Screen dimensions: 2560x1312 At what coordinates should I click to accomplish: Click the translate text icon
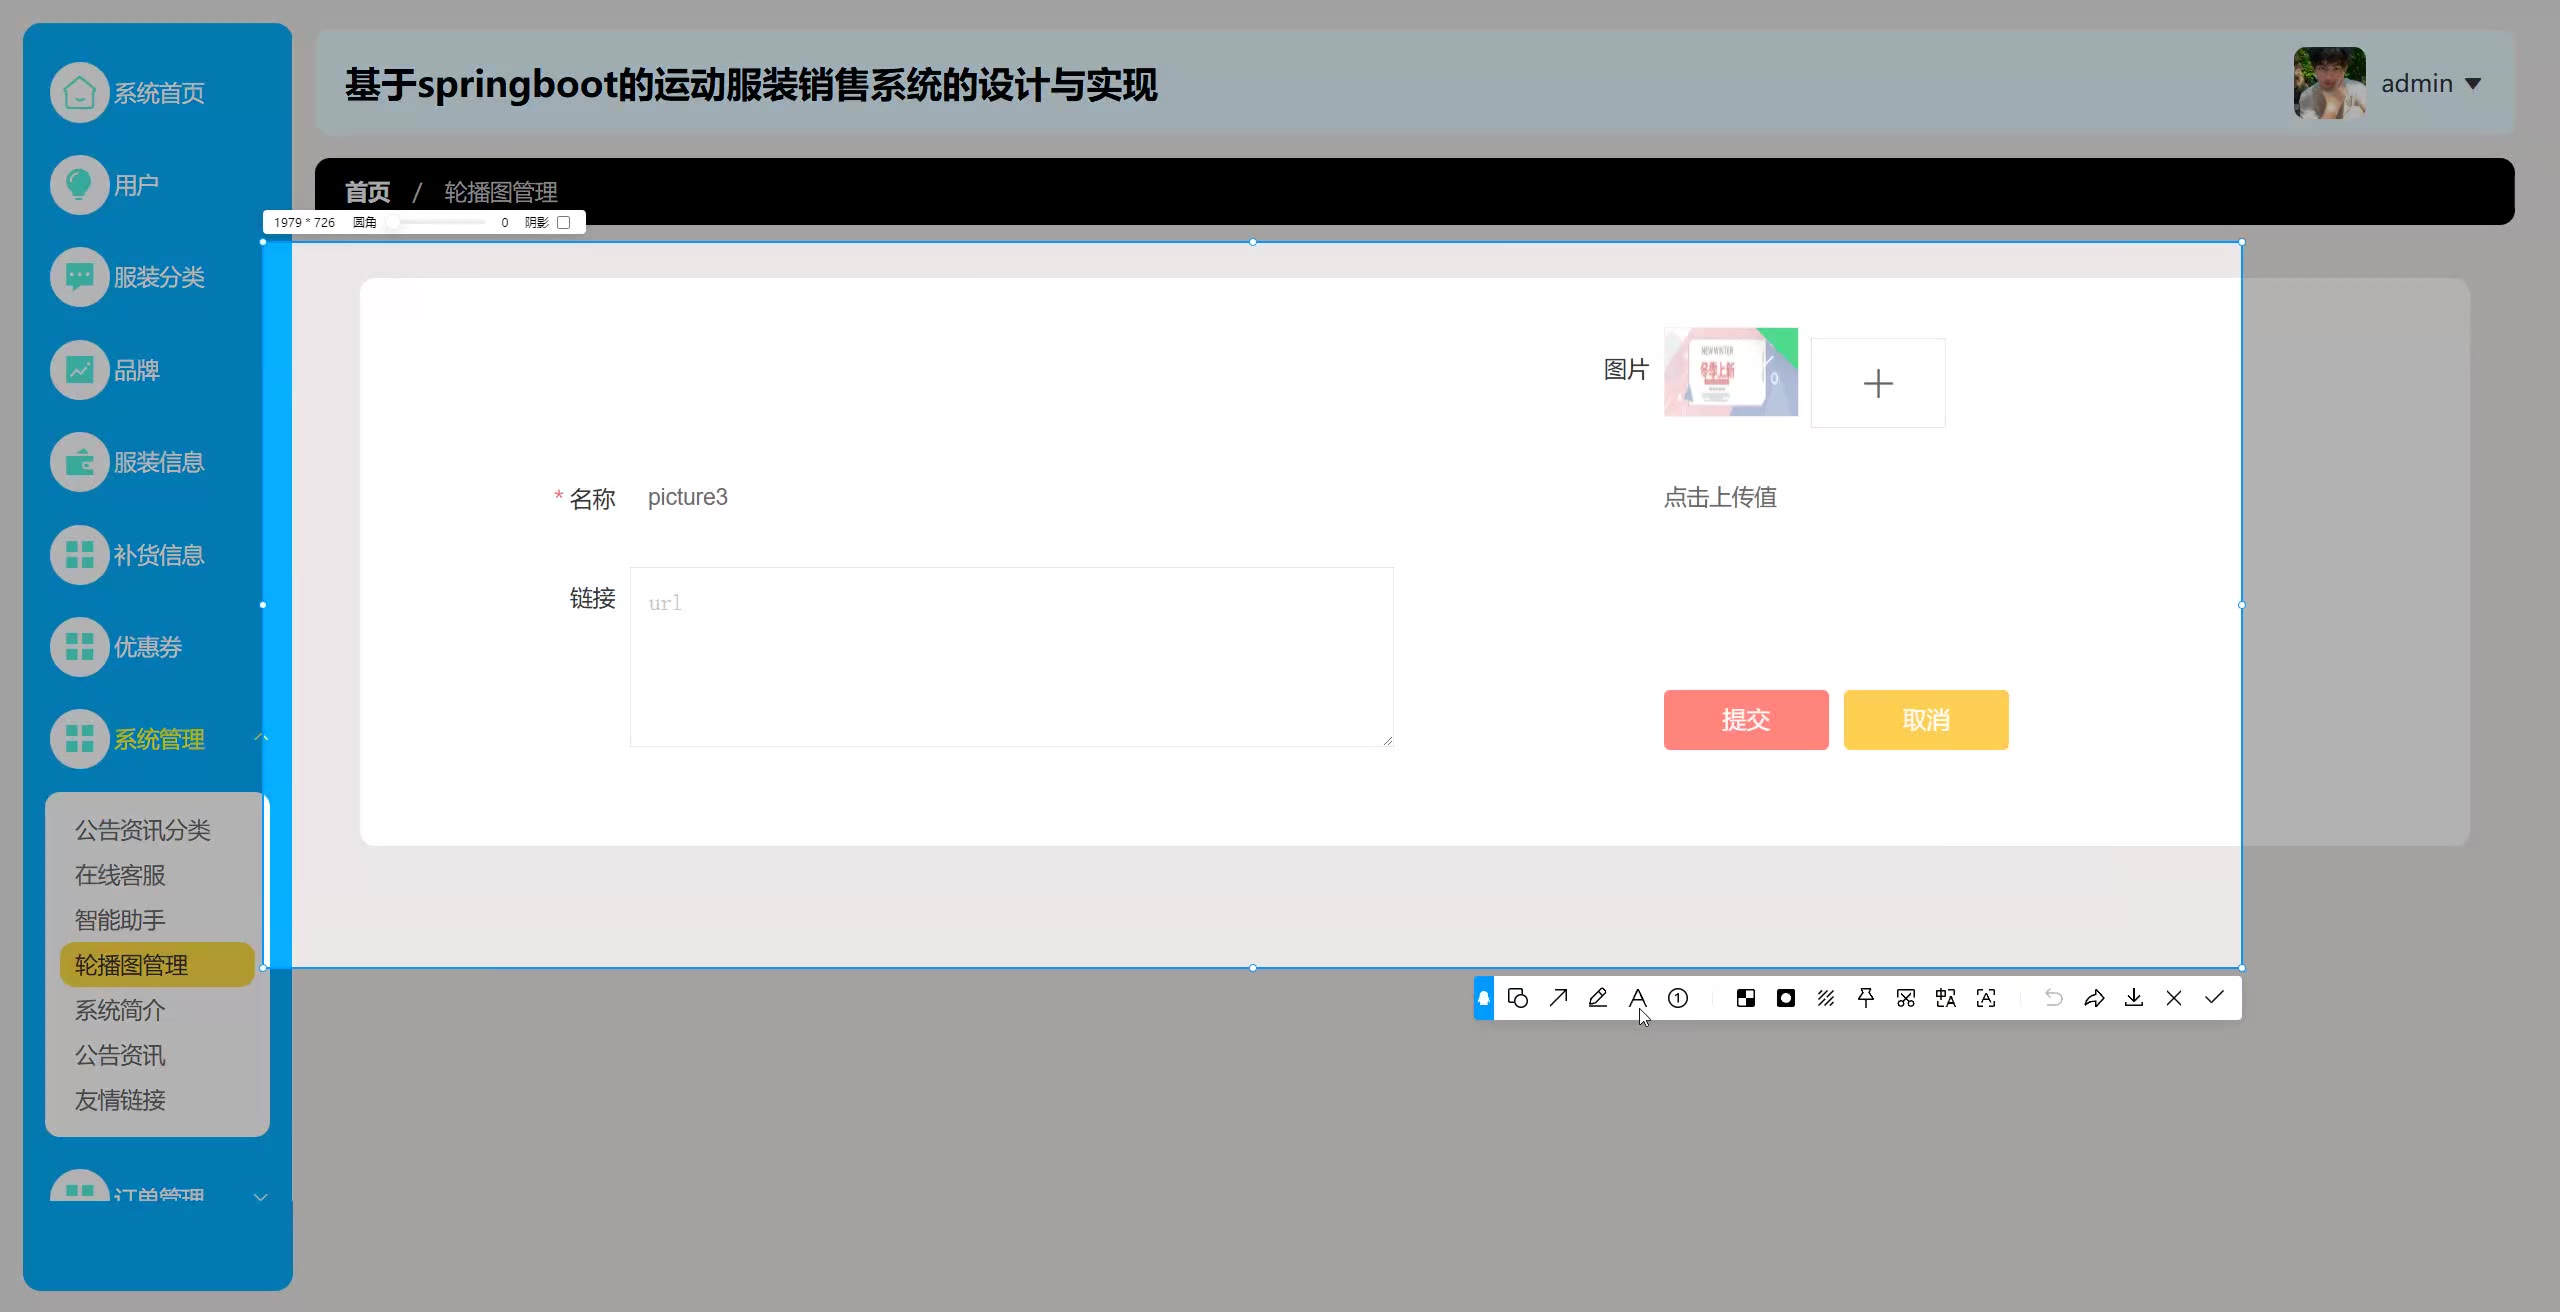pyautogui.click(x=1946, y=998)
